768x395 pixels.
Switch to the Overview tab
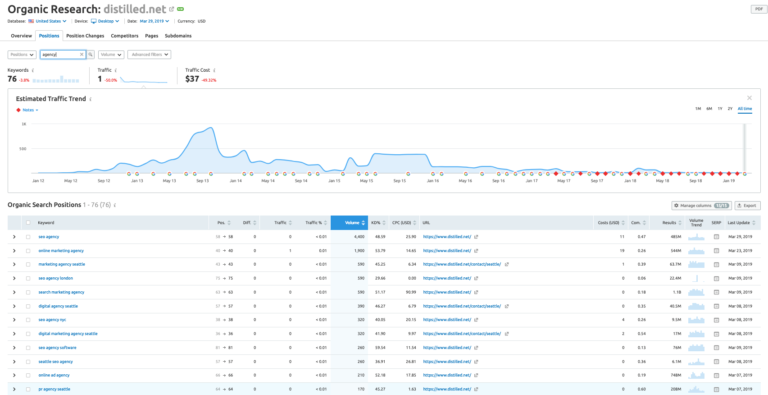pos(22,36)
